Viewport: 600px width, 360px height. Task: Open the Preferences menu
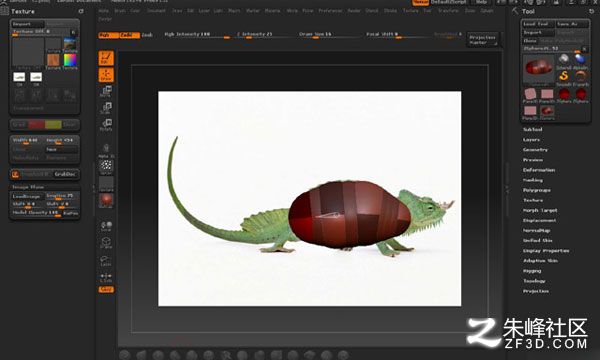(x=330, y=11)
